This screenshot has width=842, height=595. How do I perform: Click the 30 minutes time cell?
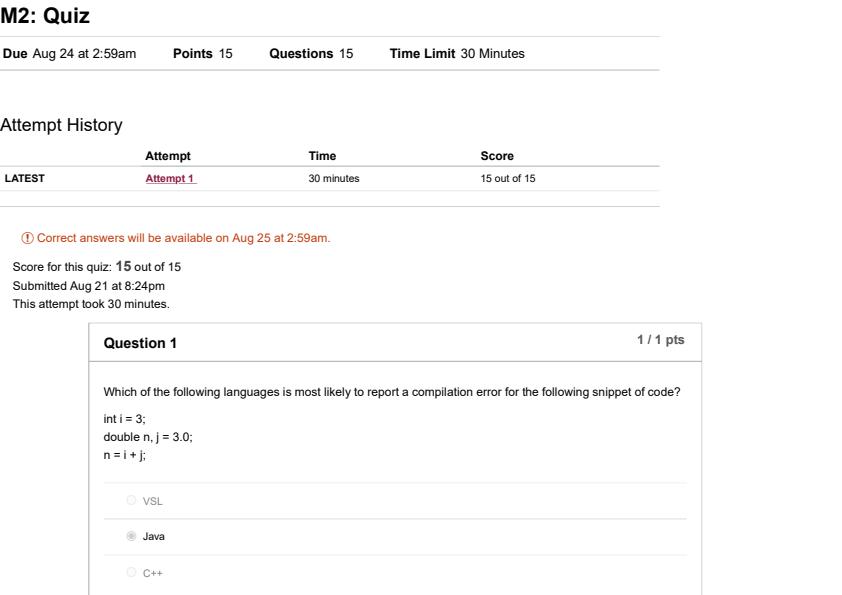(334, 179)
